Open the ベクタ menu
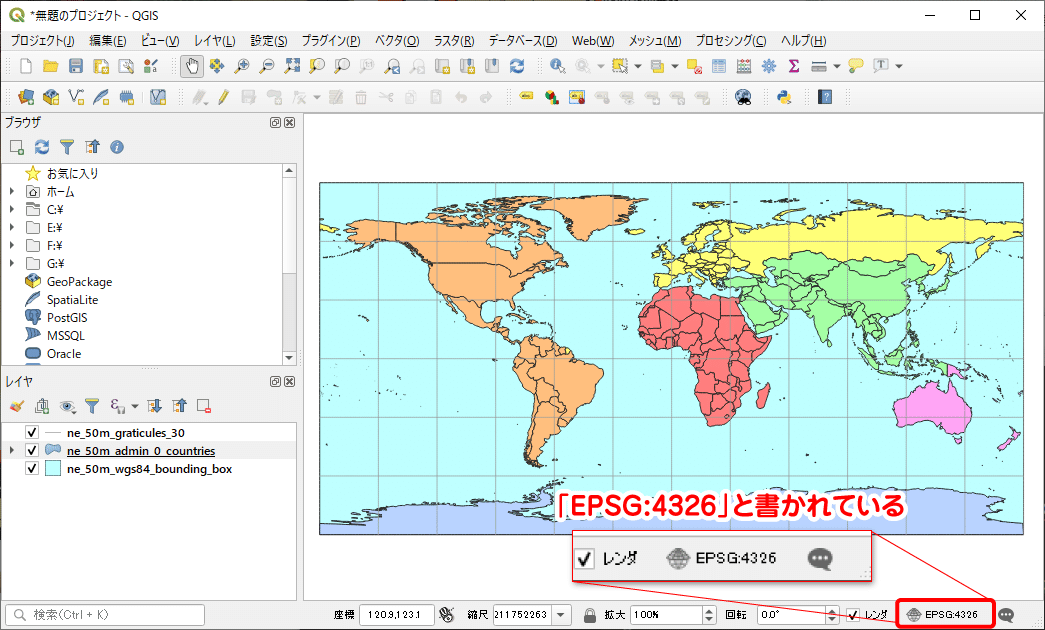Screen dimensions: 1045x630 pyautogui.click(x=399, y=41)
